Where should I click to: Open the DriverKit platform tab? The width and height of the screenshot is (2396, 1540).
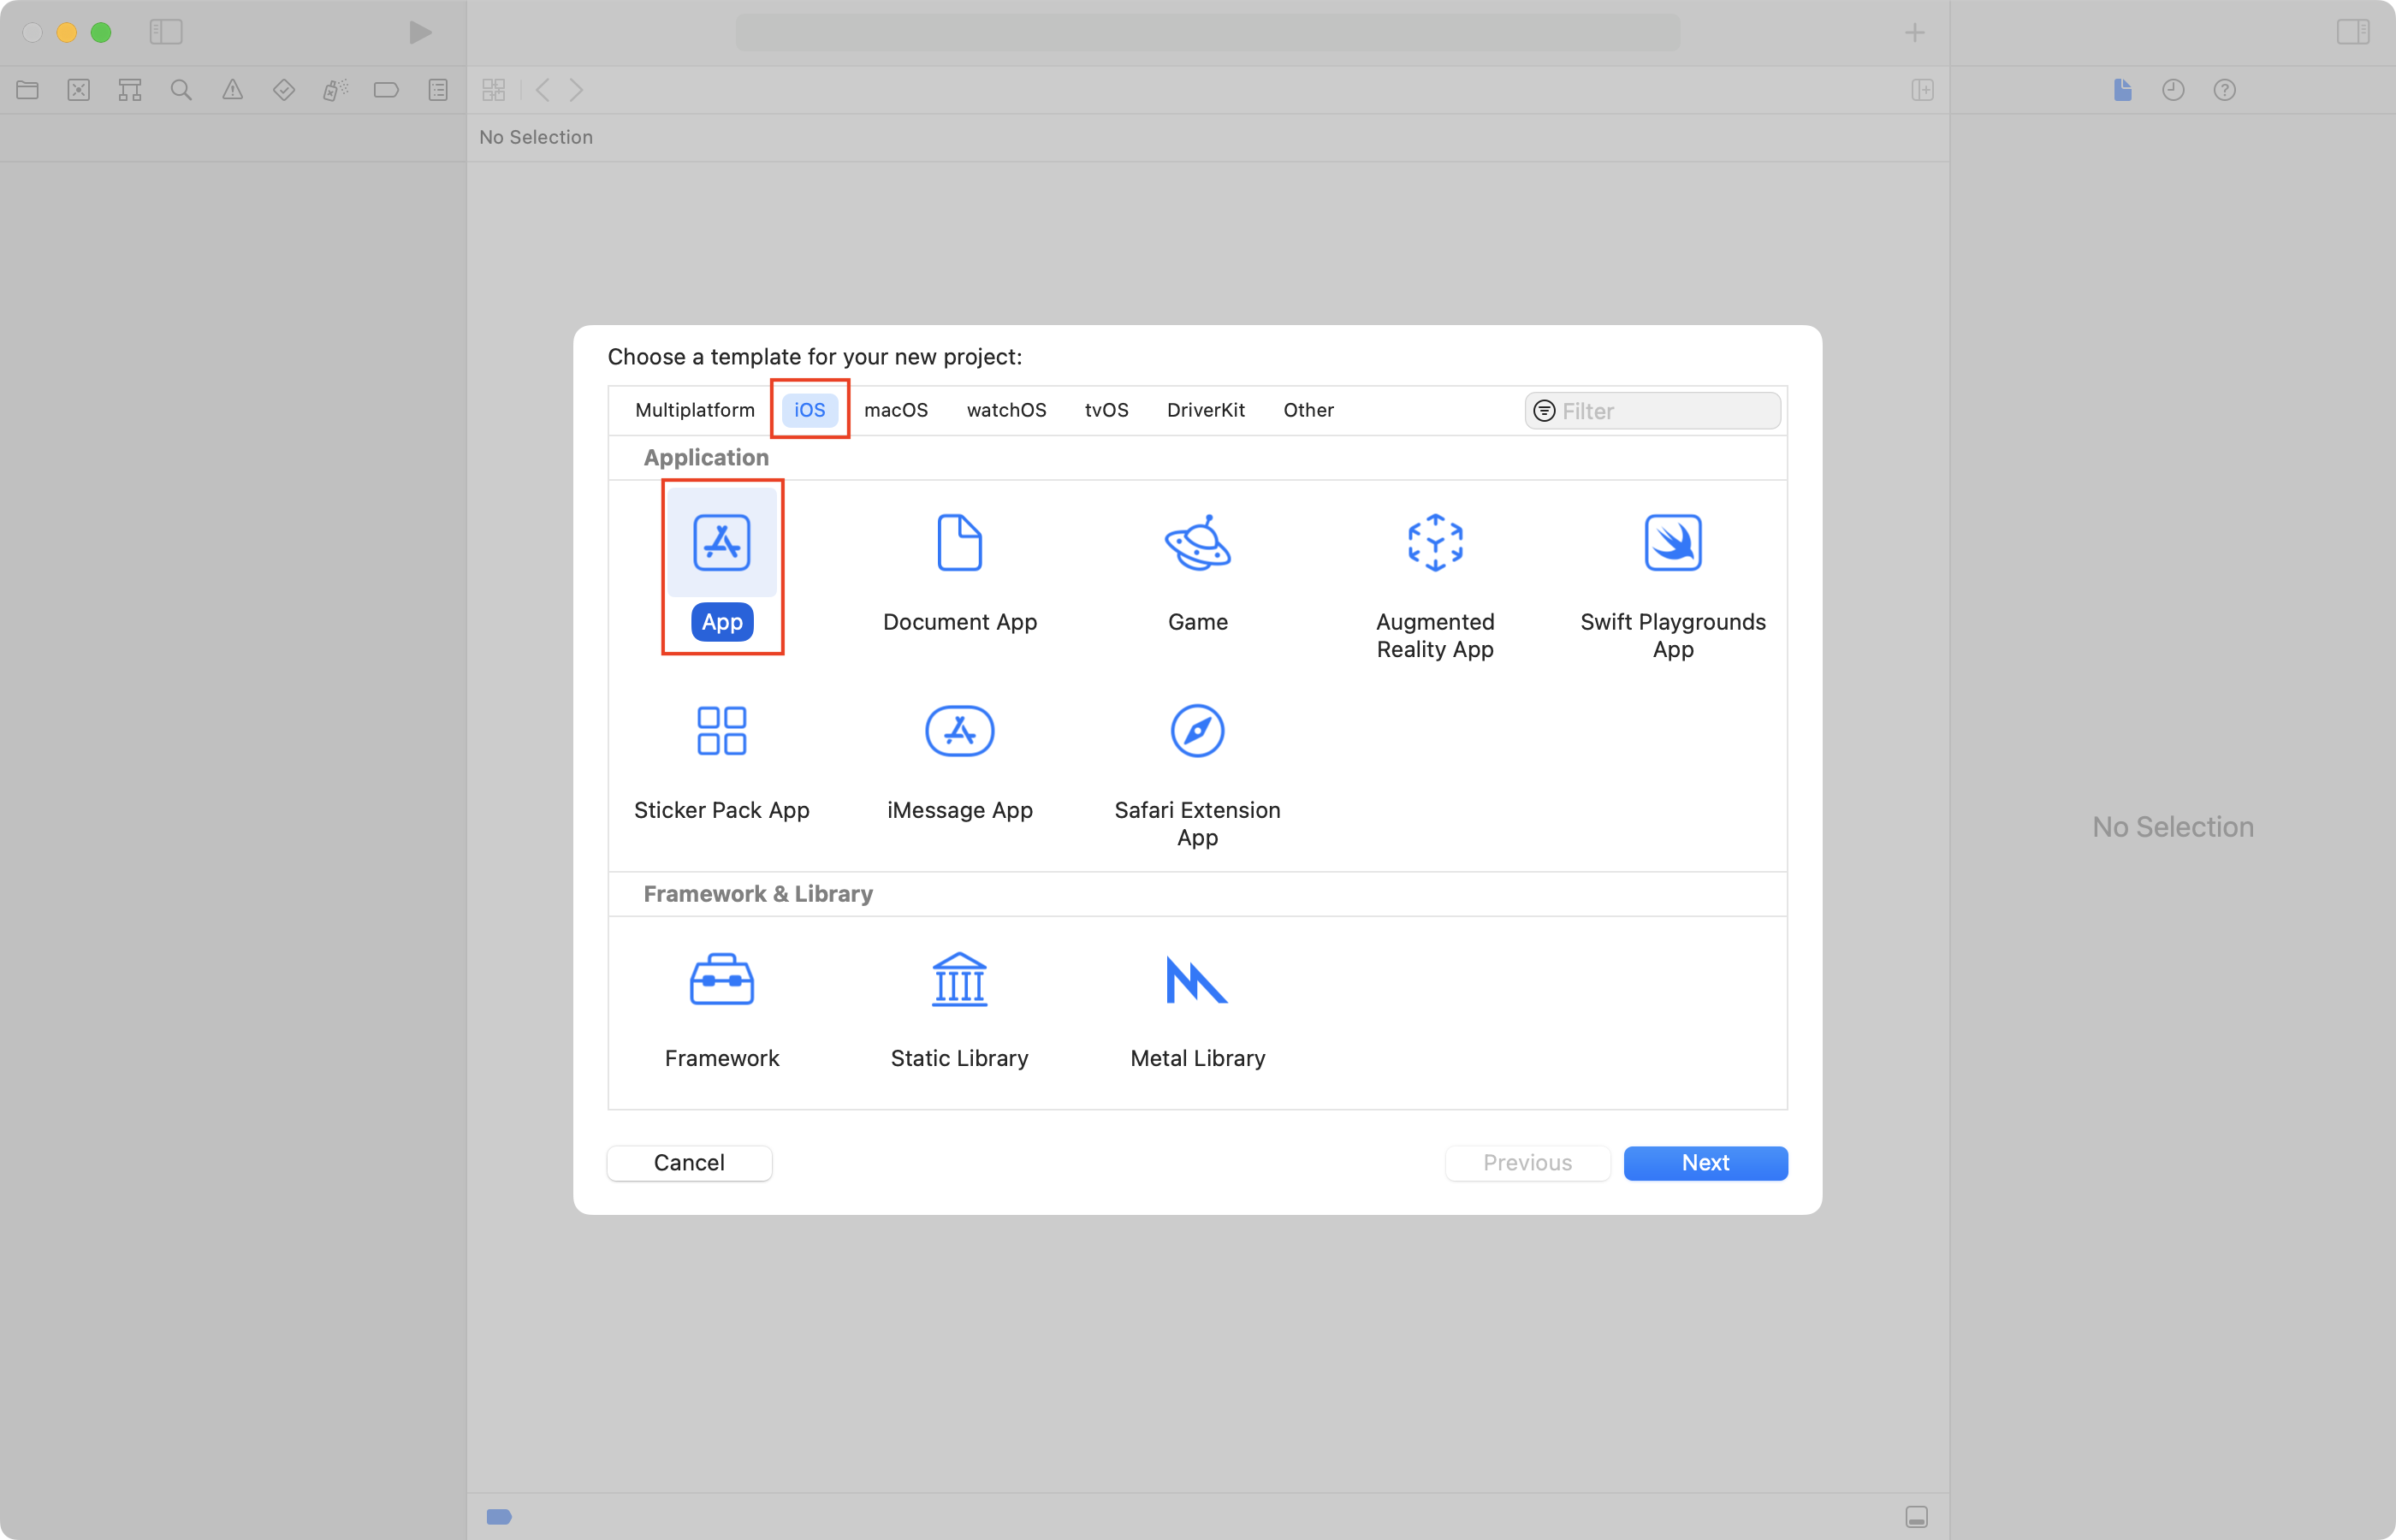pos(1205,410)
